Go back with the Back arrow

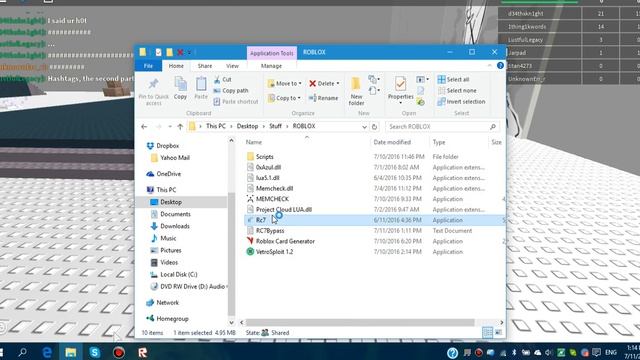(x=144, y=127)
